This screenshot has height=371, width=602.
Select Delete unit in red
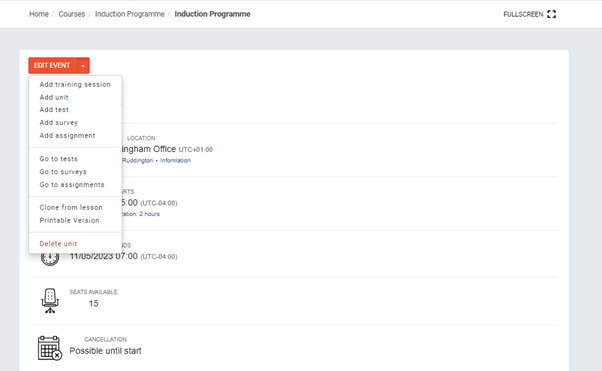pos(58,244)
